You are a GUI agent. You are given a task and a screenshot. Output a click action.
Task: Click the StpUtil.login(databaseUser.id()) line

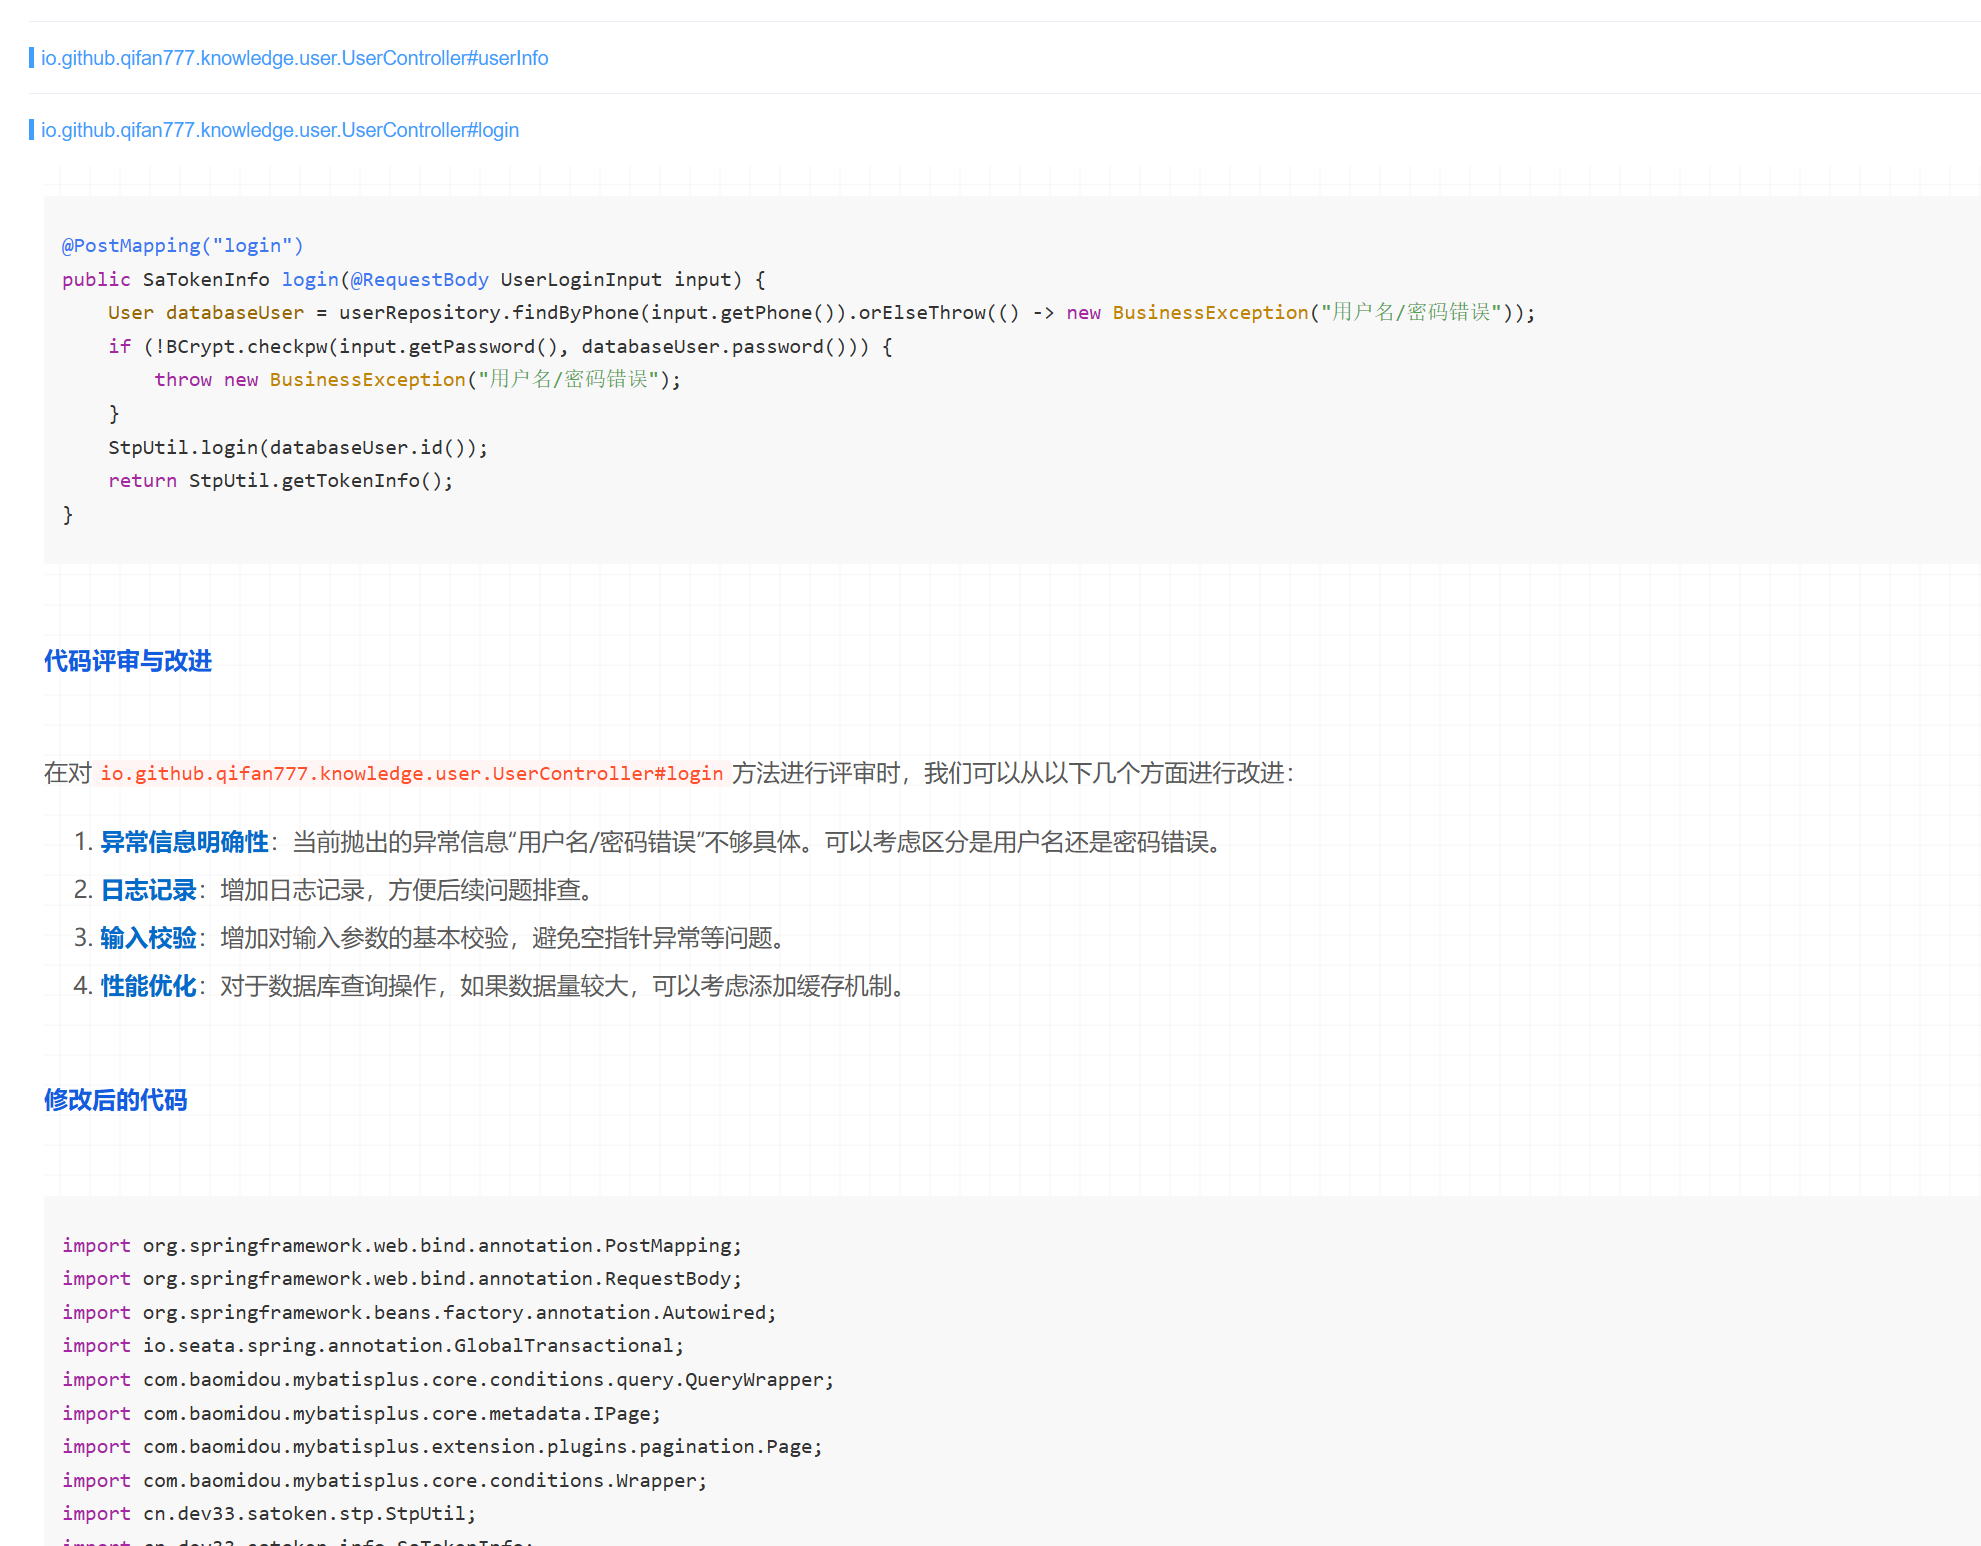point(298,448)
